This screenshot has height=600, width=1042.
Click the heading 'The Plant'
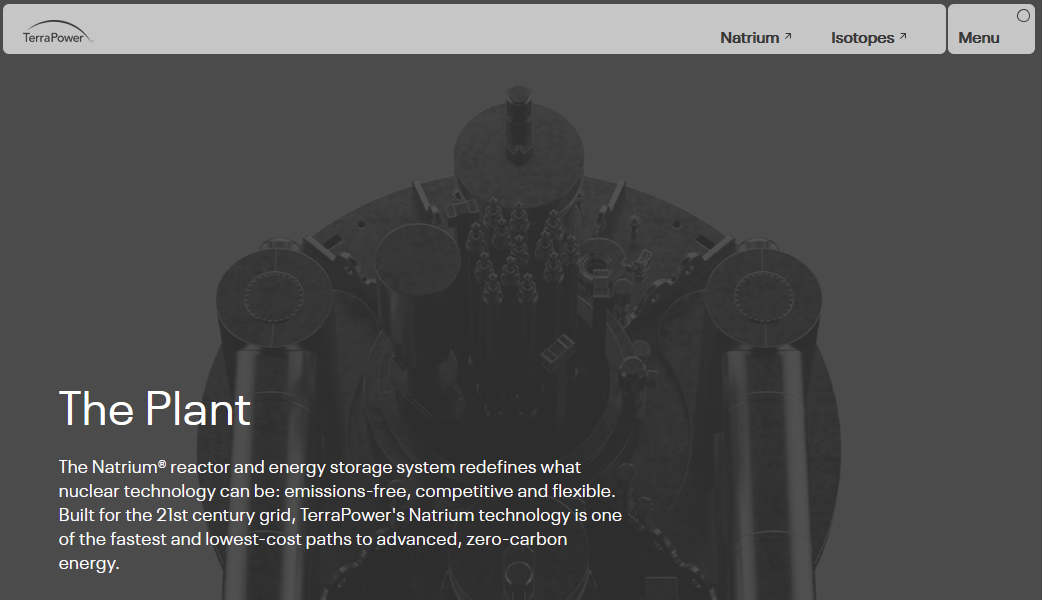pyautogui.click(x=154, y=409)
